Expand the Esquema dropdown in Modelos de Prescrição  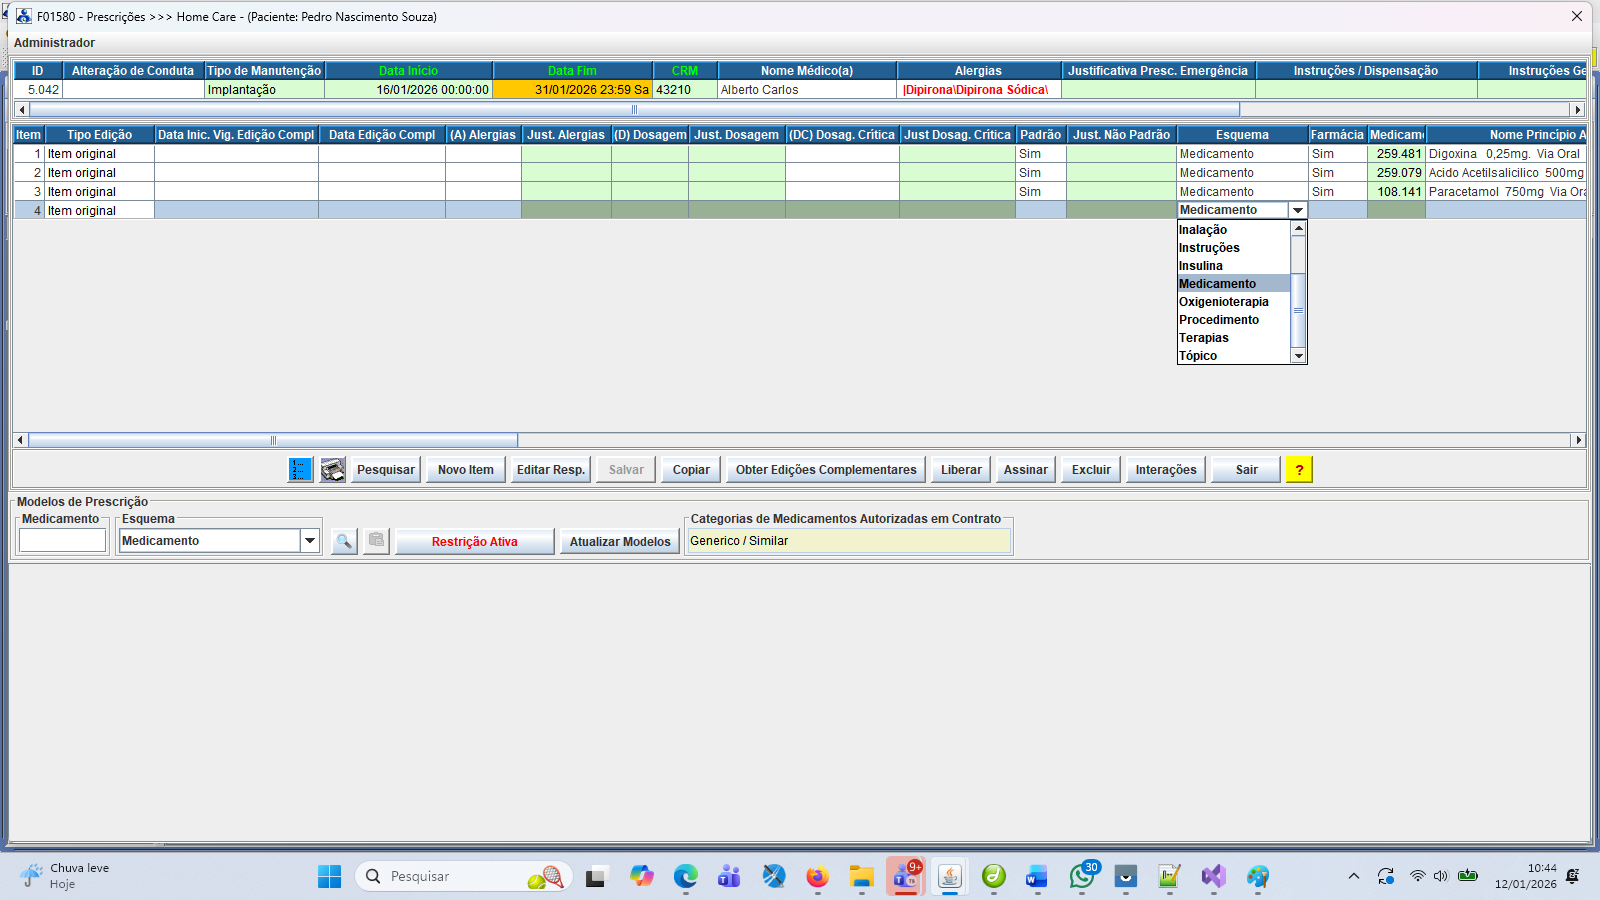(310, 541)
